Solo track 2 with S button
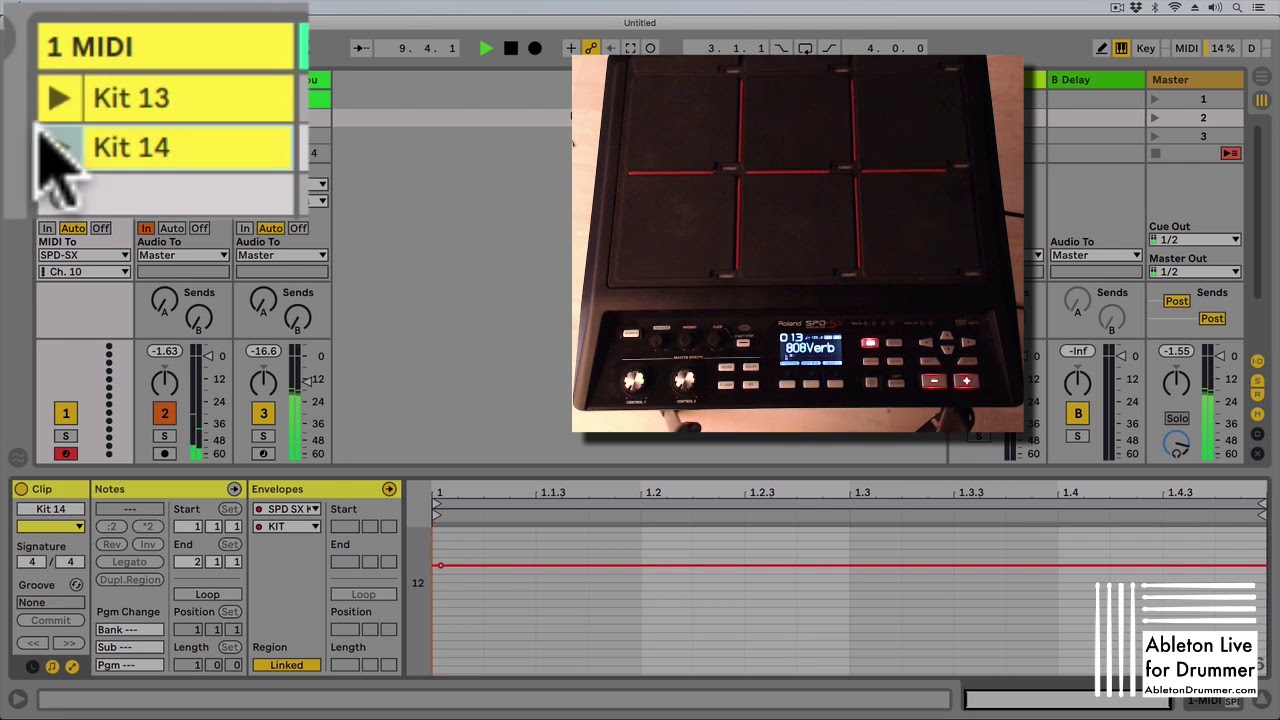Viewport: 1280px width, 720px height. (165, 436)
